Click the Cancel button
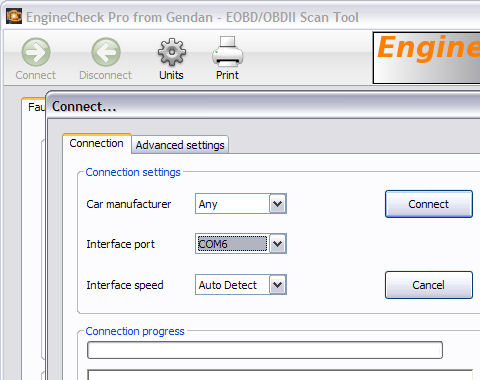This screenshot has width=480, height=380. point(429,285)
